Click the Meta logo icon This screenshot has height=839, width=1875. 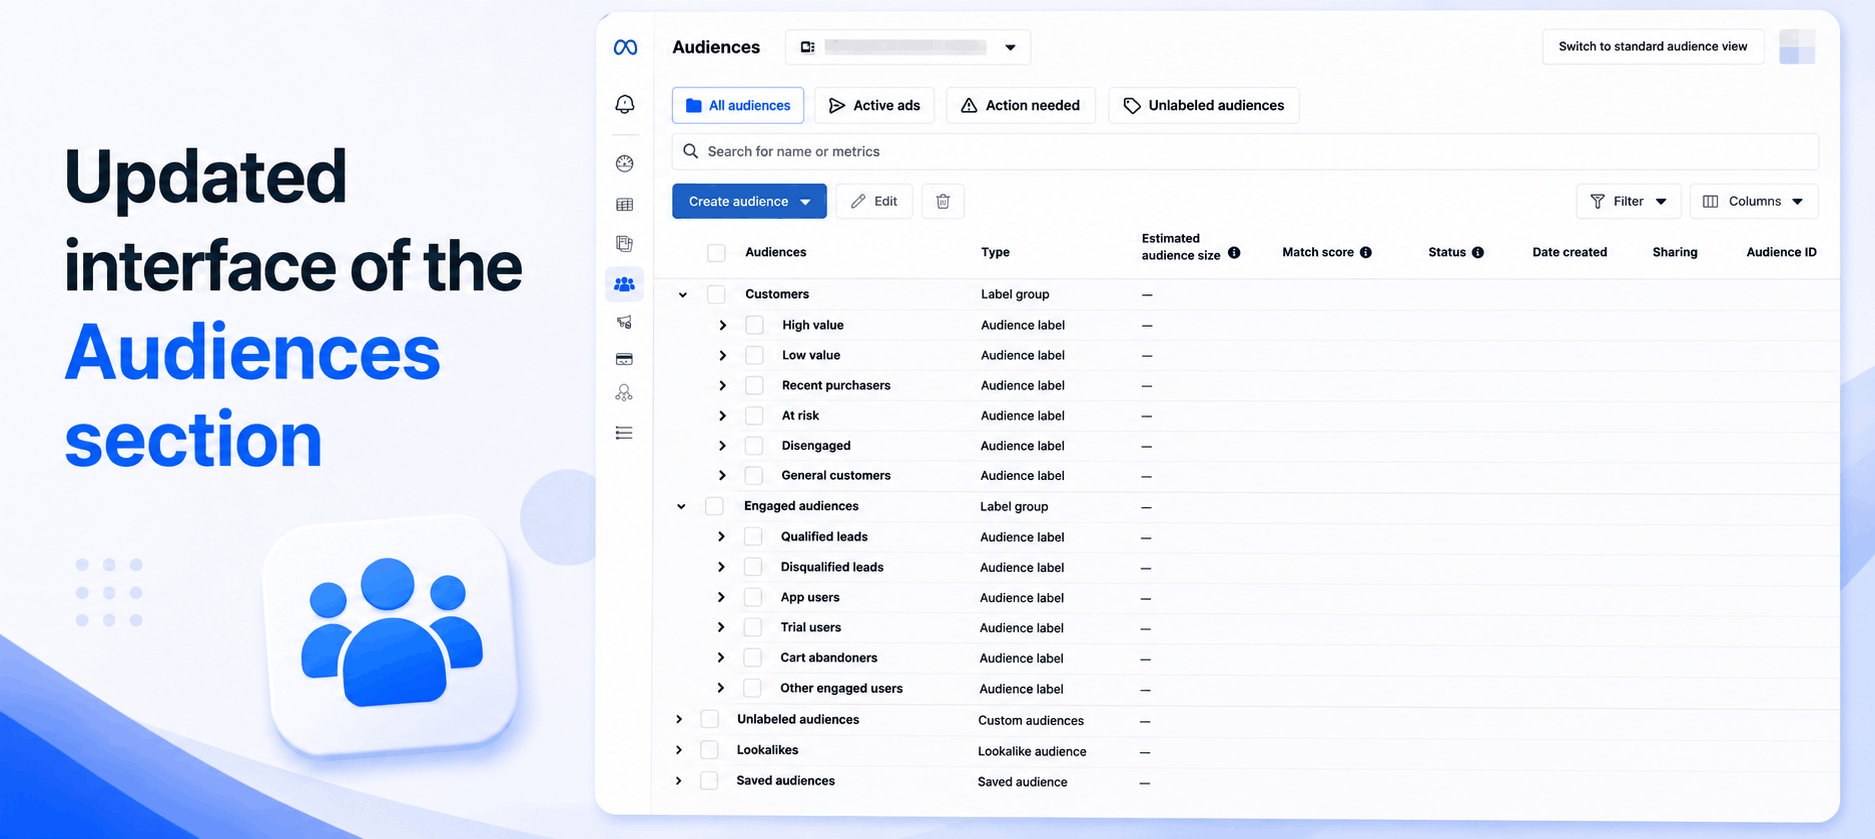tap(625, 47)
